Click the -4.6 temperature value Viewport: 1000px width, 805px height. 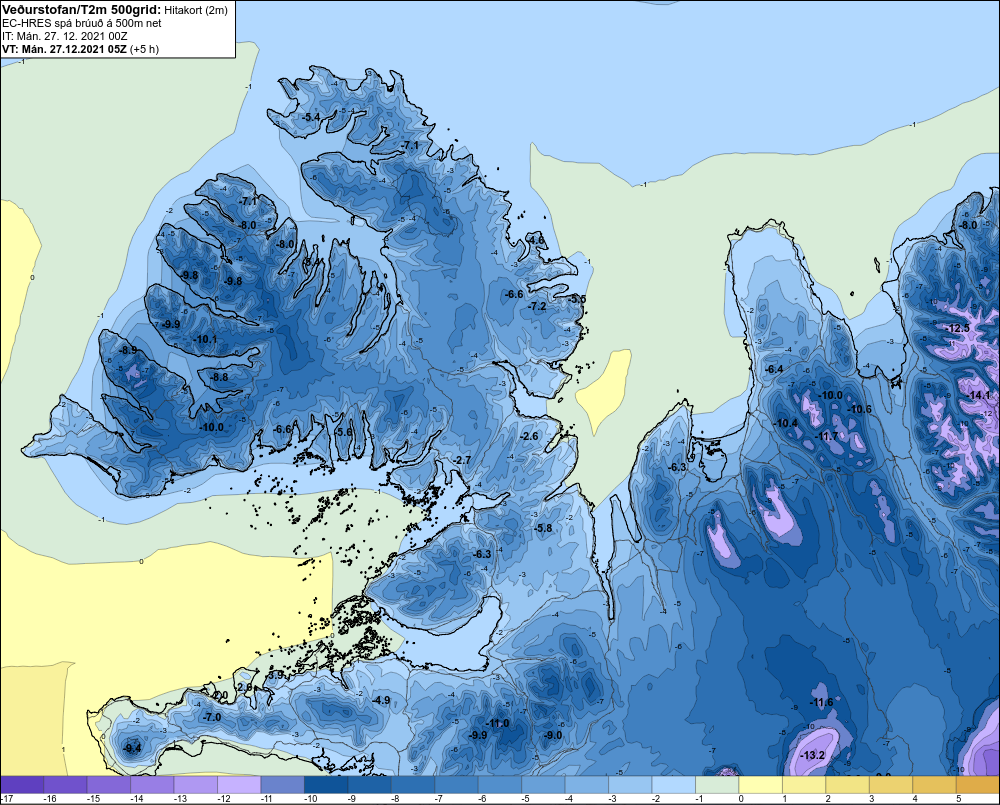click(535, 240)
